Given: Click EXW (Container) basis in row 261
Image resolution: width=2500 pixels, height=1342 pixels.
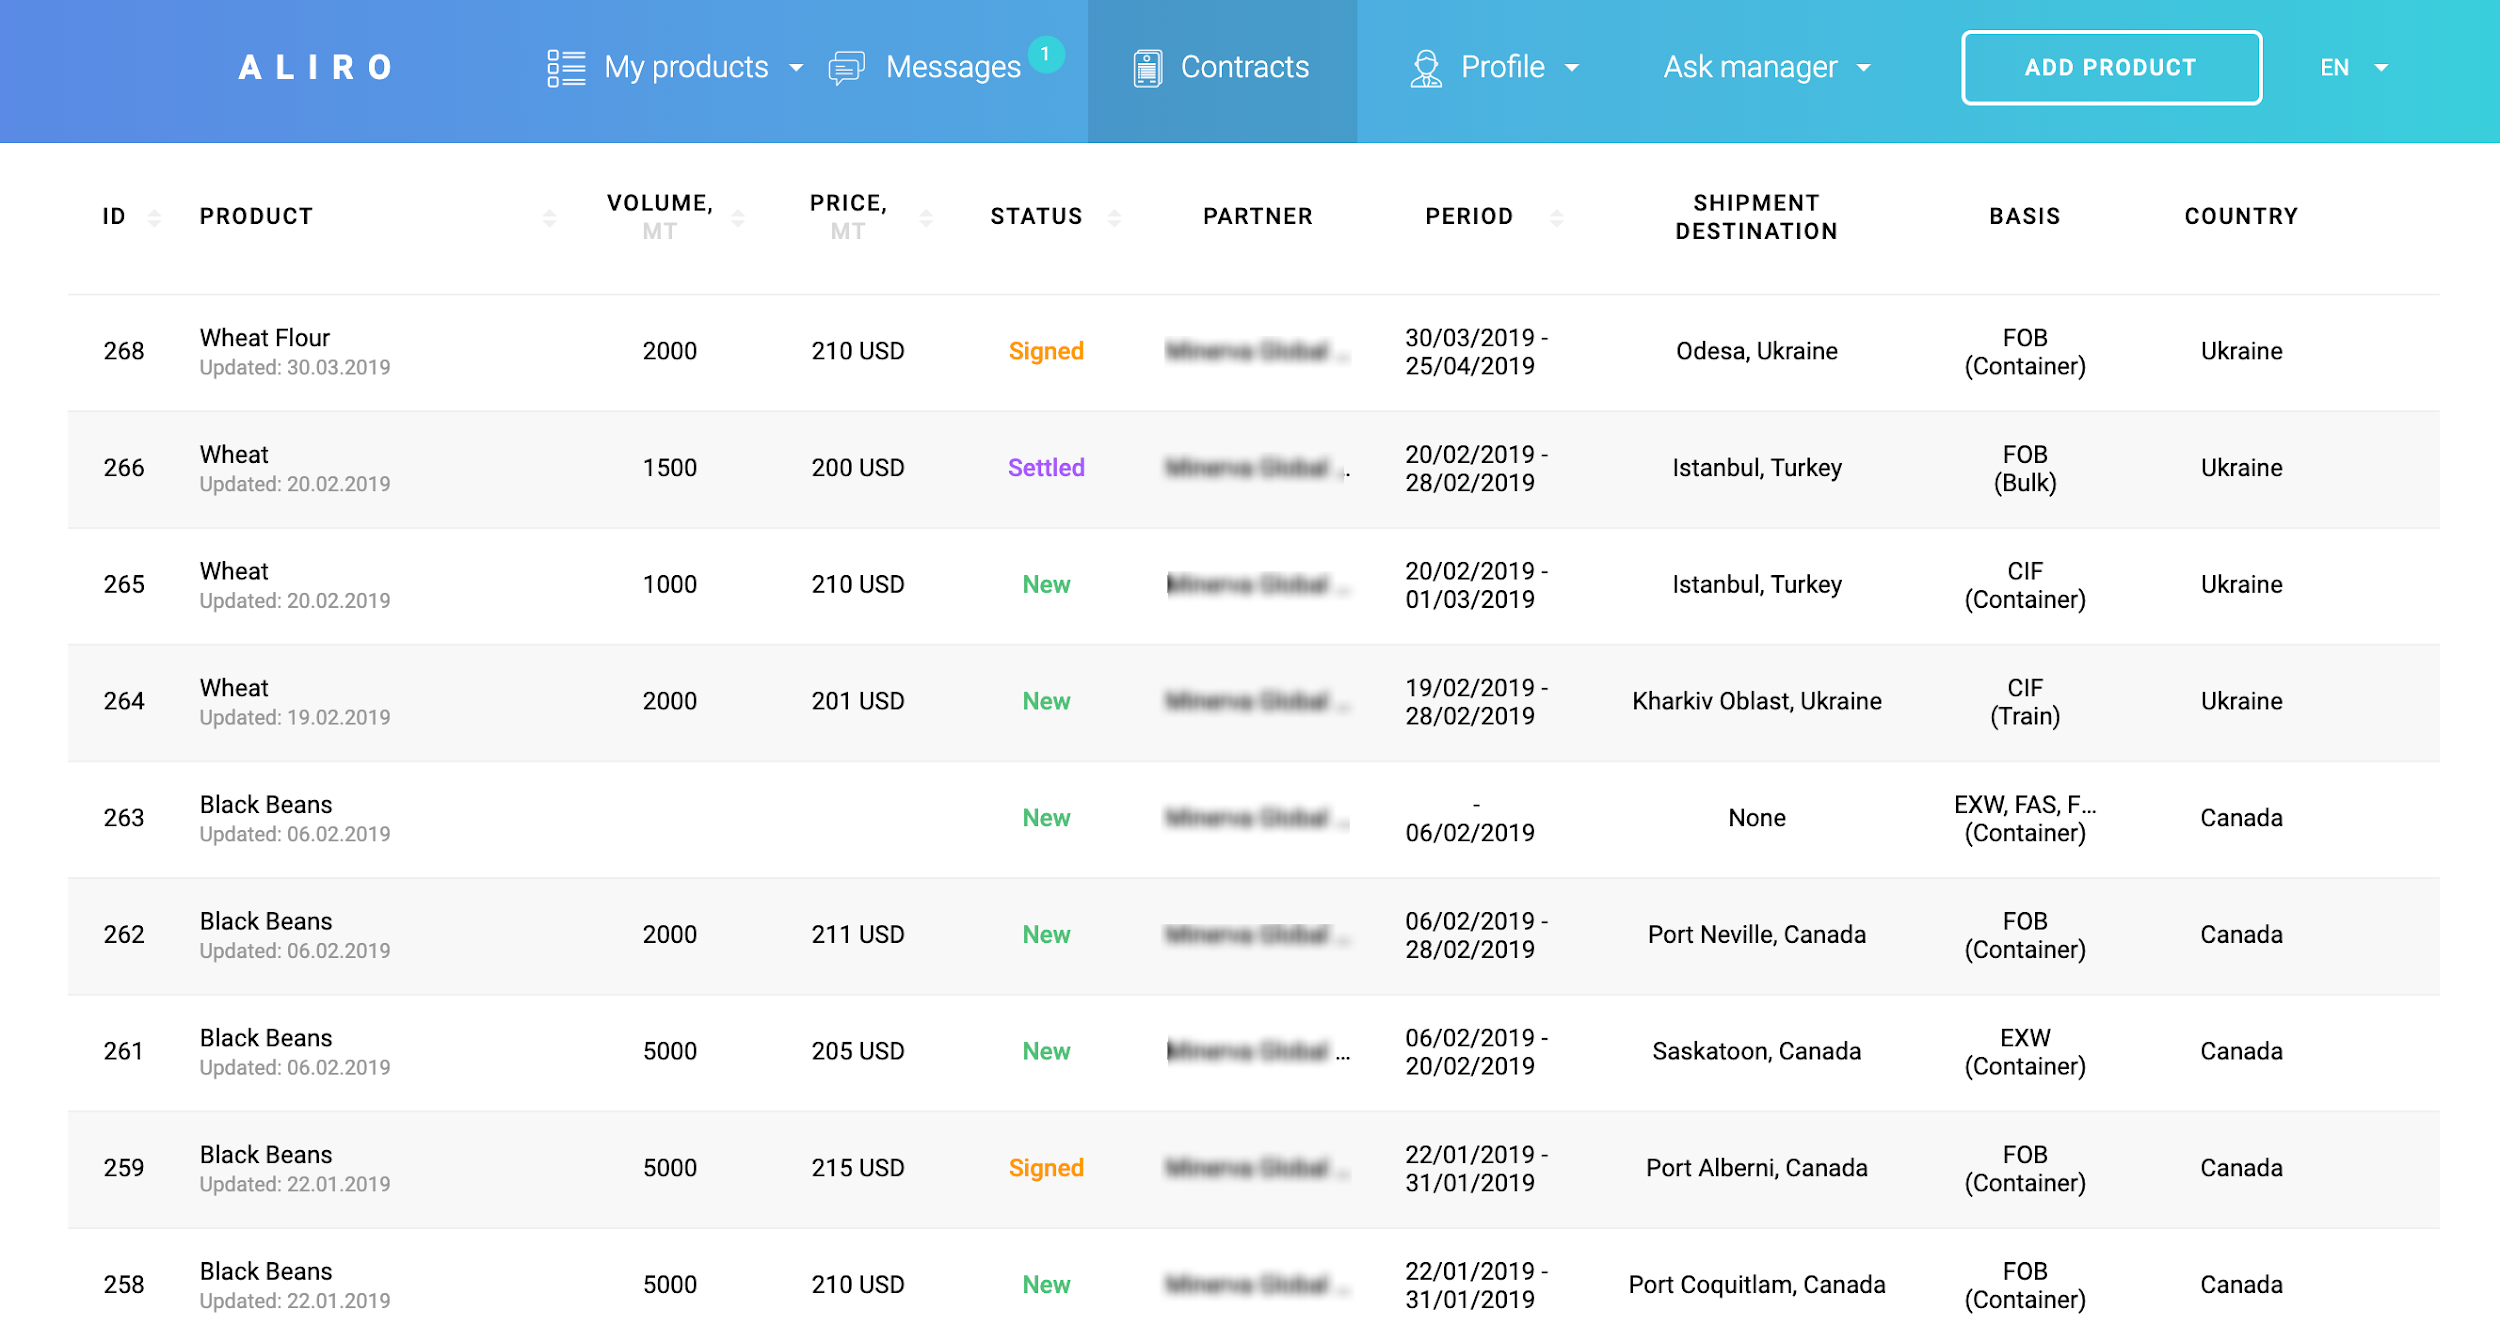Looking at the screenshot, I should click(2025, 1052).
